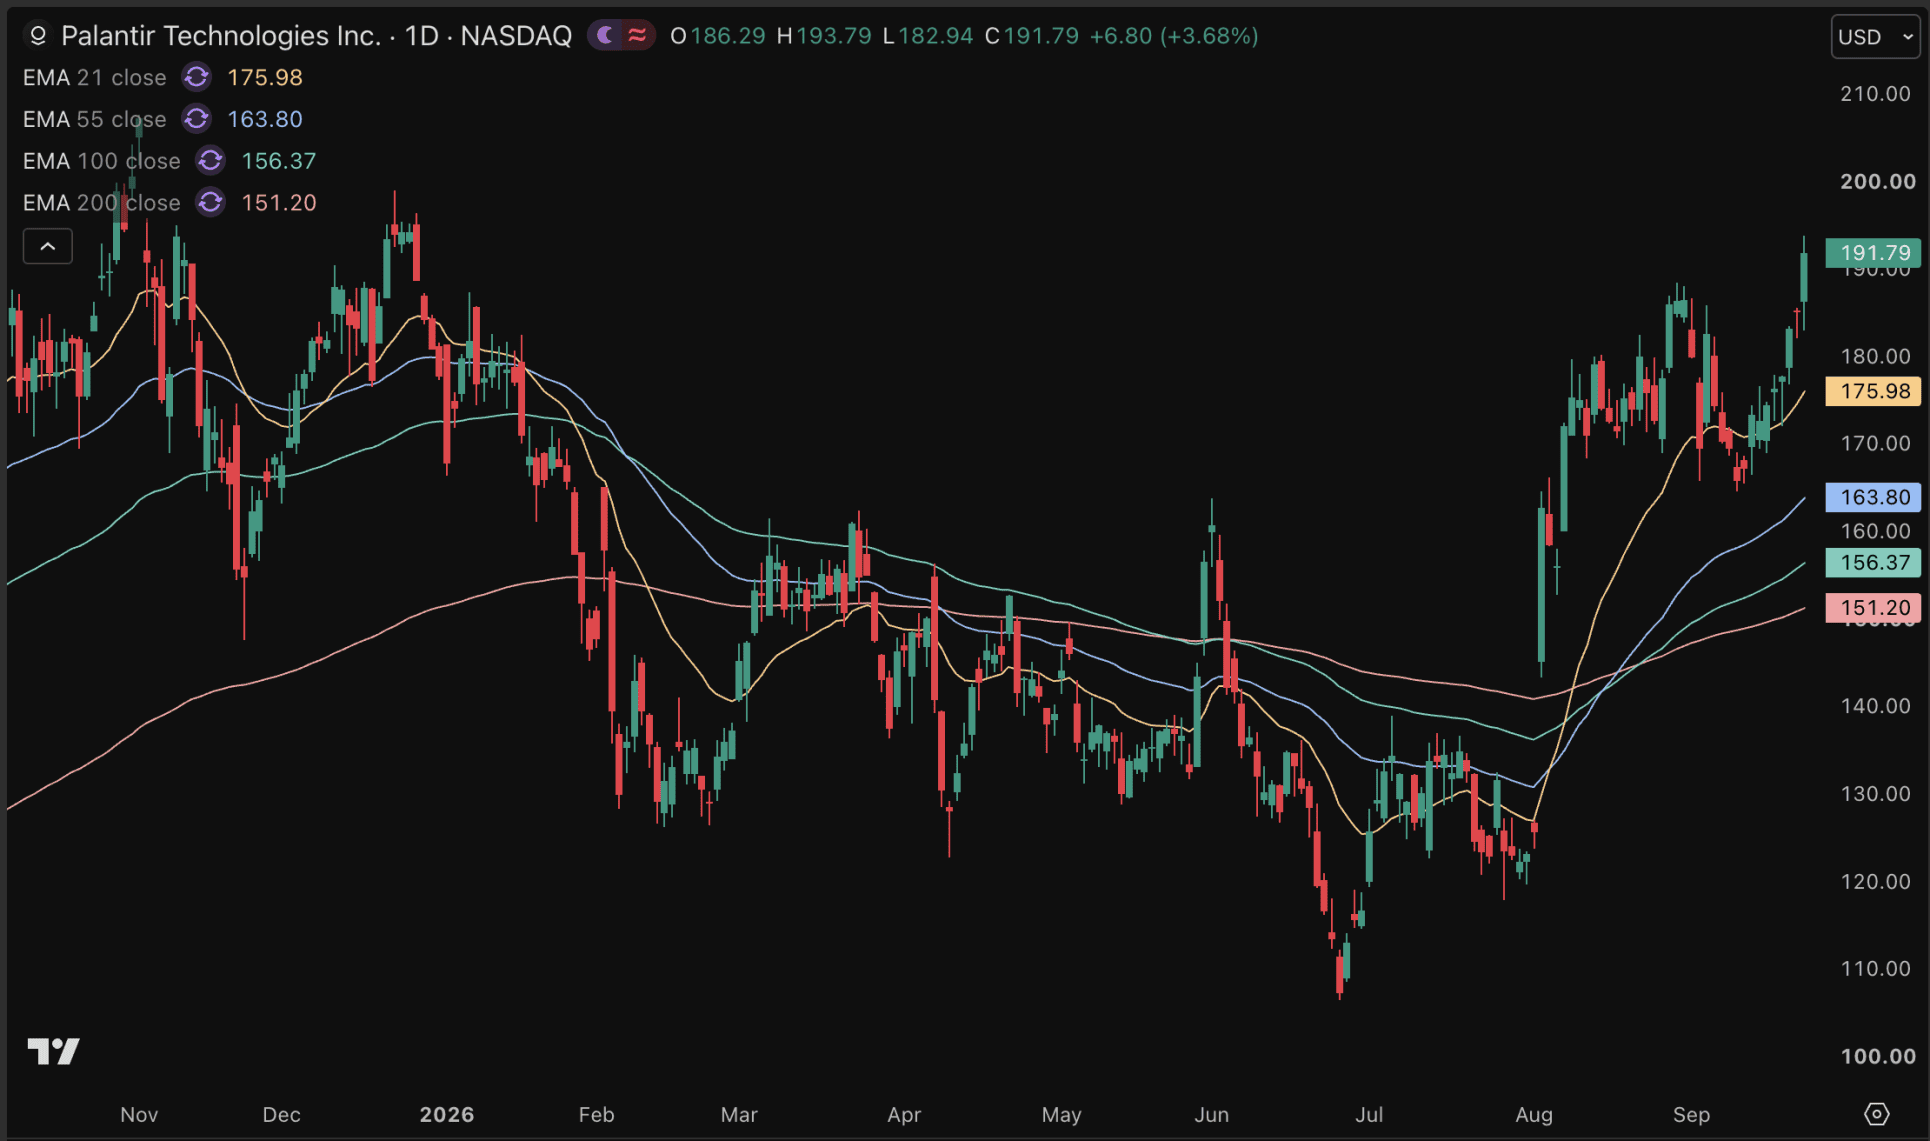Click the 200.00 price scale label
1930x1141 pixels.
[1878, 181]
